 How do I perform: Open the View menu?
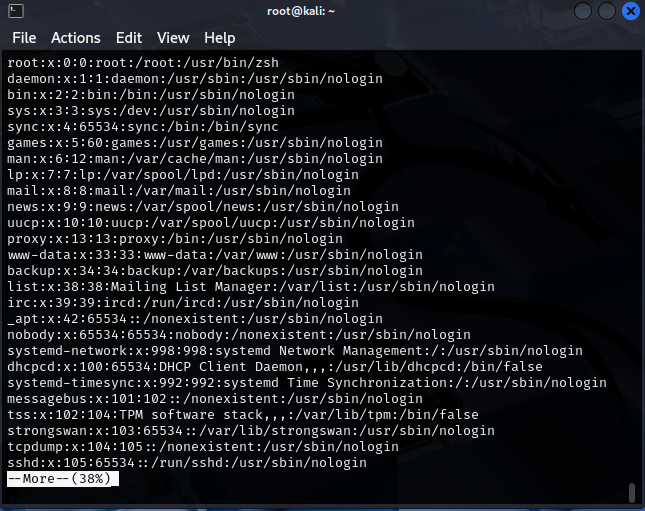click(x=173, y=38)
